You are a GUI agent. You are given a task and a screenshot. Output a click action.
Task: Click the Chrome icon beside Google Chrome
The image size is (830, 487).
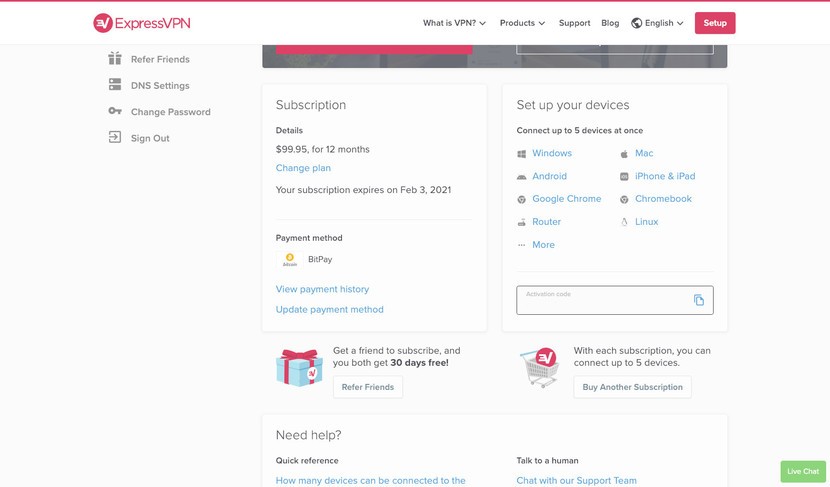(521, 200)
